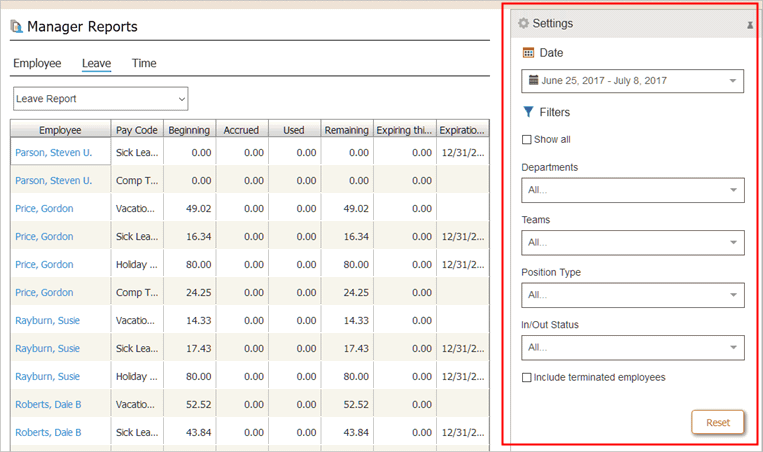Open the Leave Report selector

(100, 99)
